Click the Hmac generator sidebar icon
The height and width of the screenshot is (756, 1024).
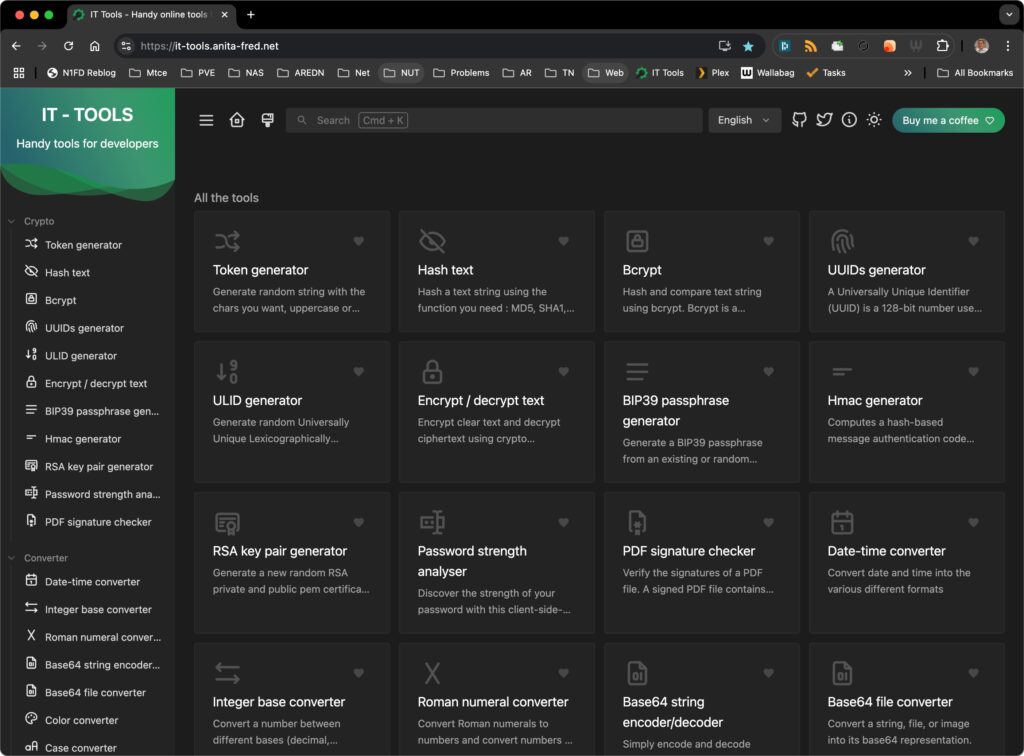point(31,437)
